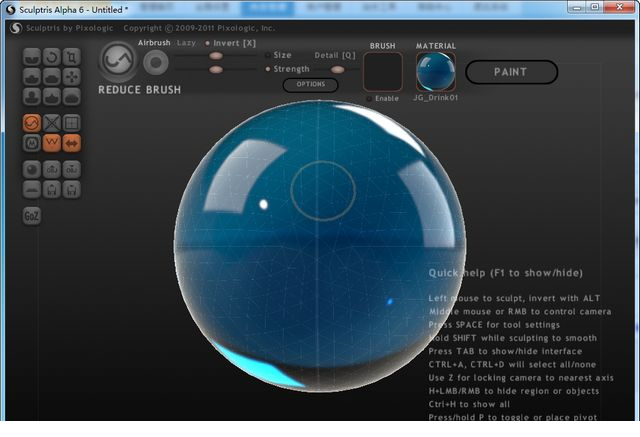Click the Reduce Selected X icon

pyautogui.click(x=52, y=123)
